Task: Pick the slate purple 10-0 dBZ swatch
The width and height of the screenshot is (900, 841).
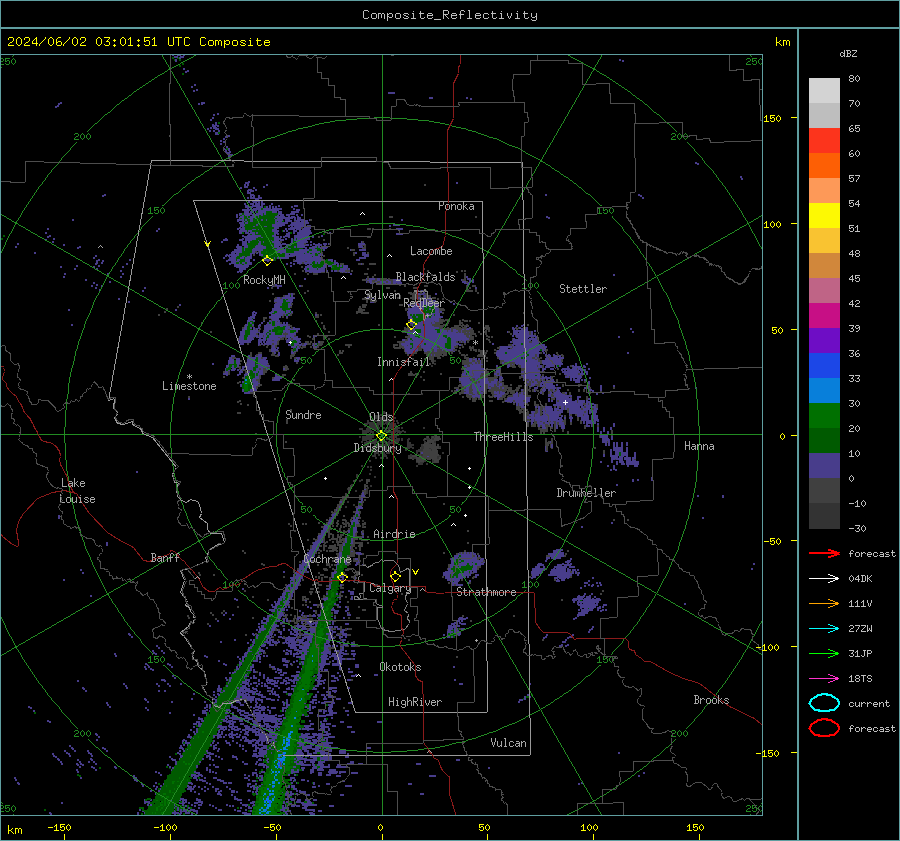Action: coord(824,465)
